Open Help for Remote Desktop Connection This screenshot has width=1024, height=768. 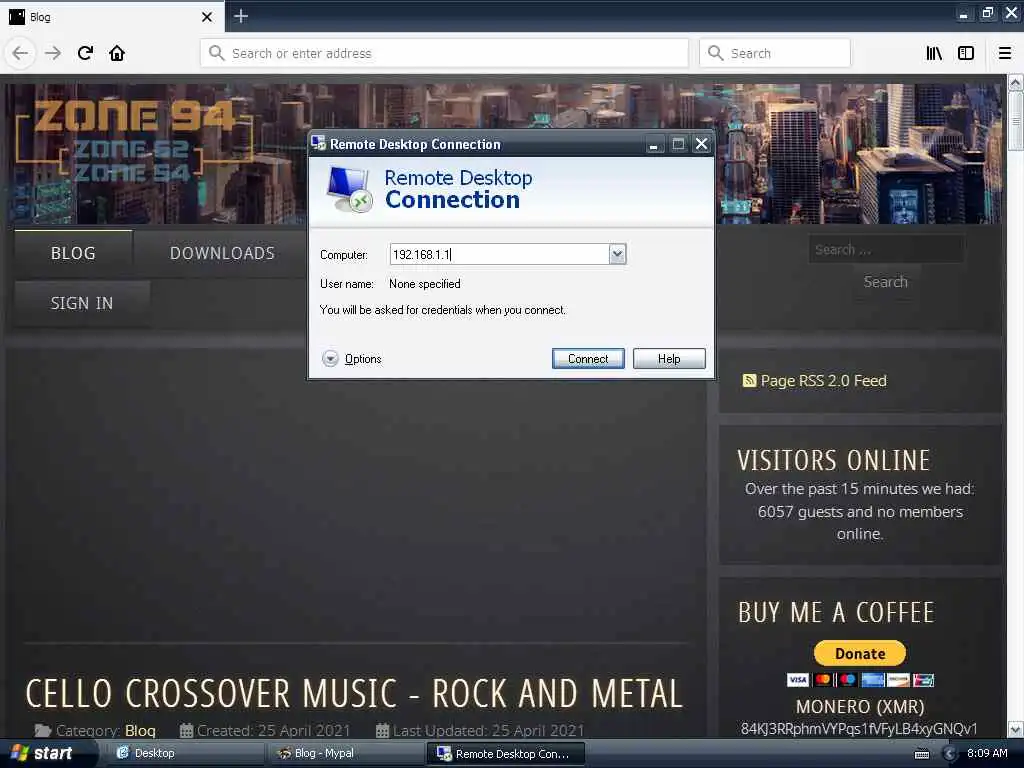point(669,359)
